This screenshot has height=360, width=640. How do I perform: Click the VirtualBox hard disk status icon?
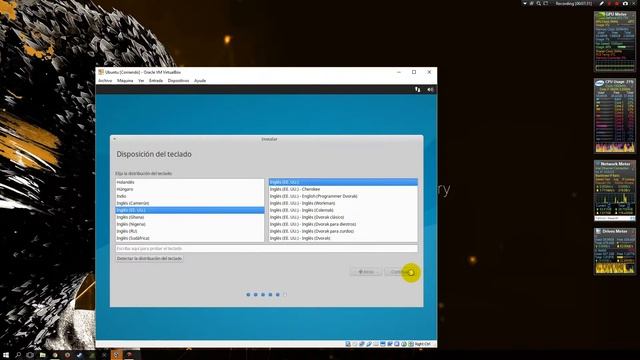(x=348, y=344)
